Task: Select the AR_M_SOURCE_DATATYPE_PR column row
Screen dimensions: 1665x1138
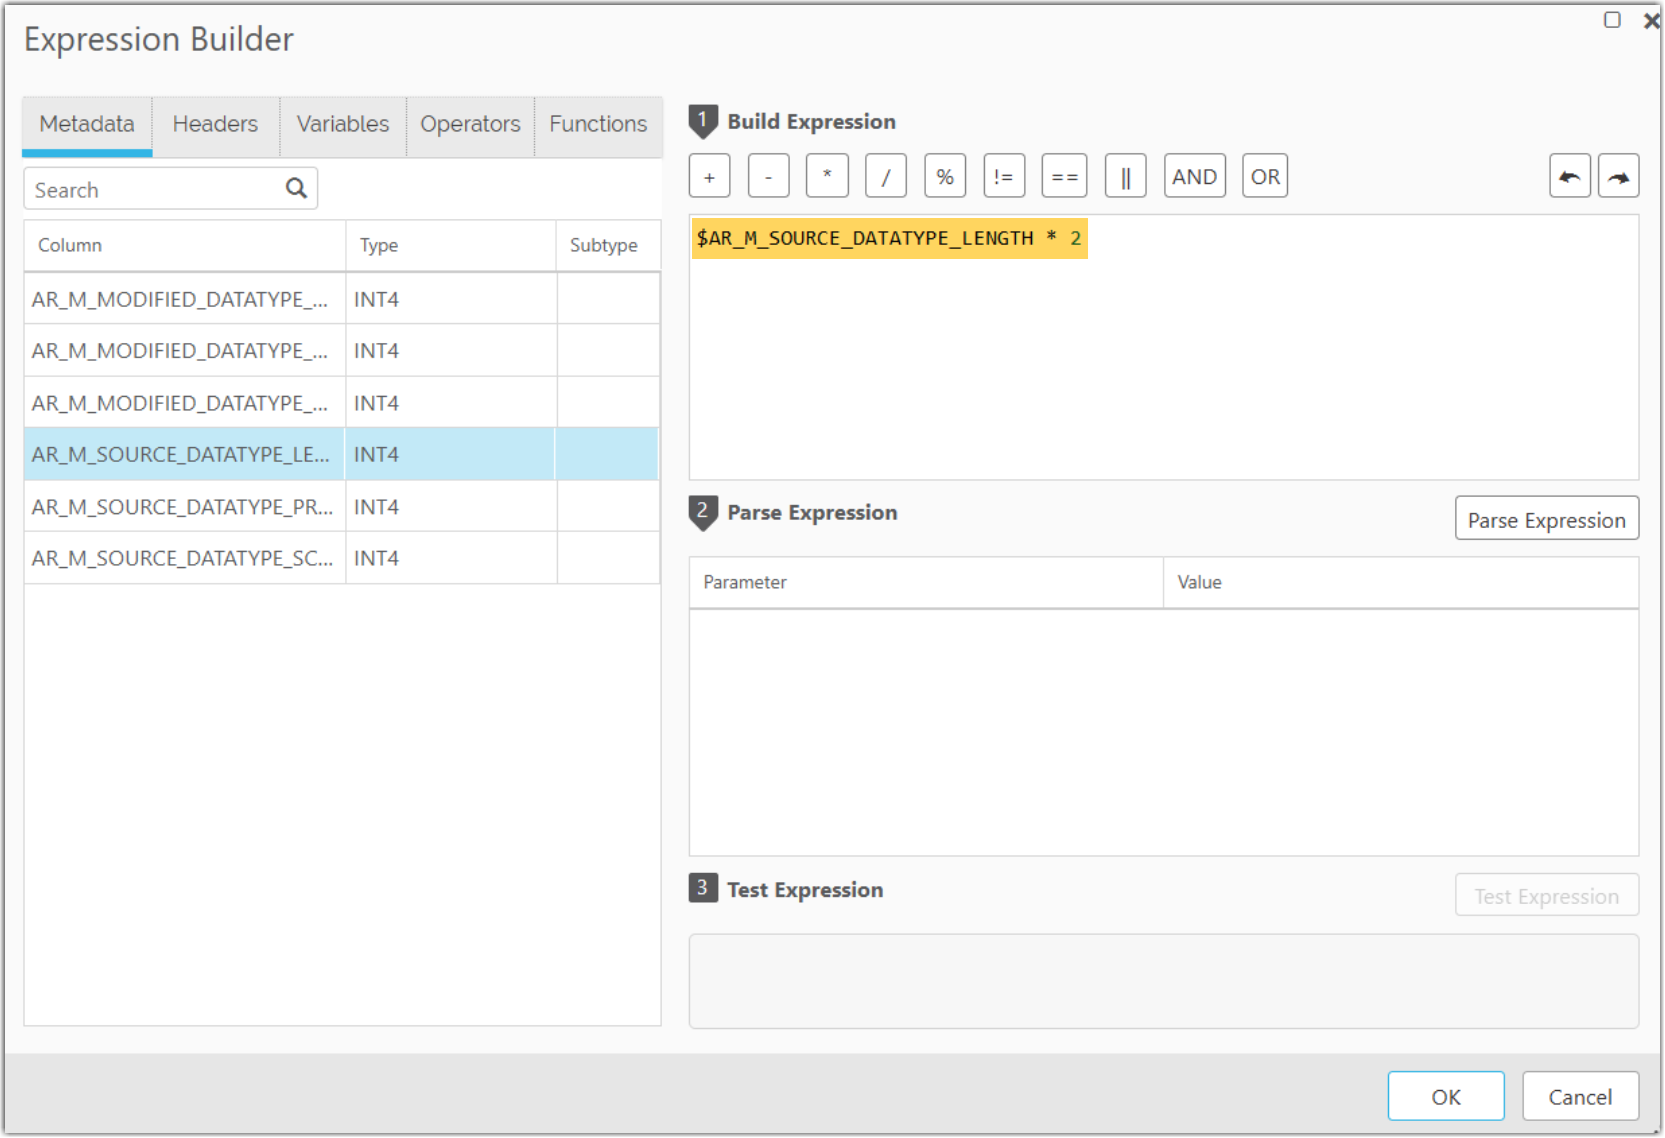Action: (x=183, y=506)
